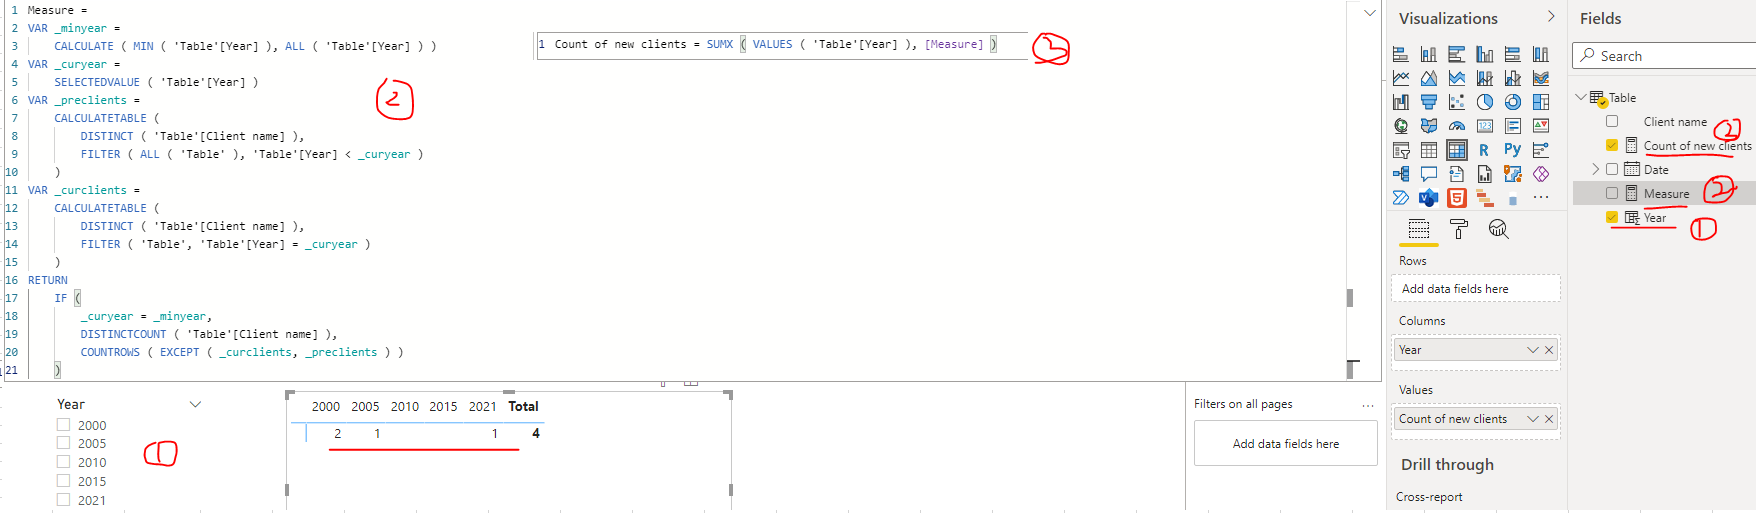Open the Format paint roller tab
The width and height of the screenshot is (1756, 513).
click(1459, 229)
